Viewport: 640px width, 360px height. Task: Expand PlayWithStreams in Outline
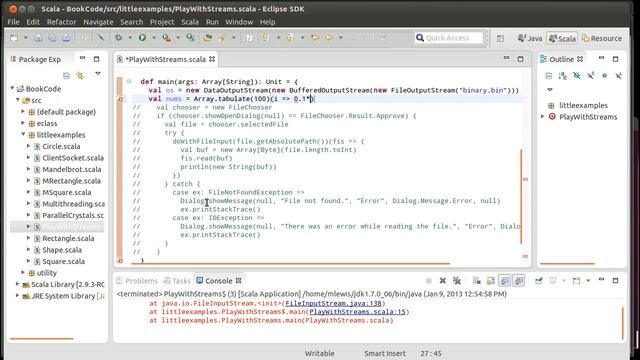[542, 116]
